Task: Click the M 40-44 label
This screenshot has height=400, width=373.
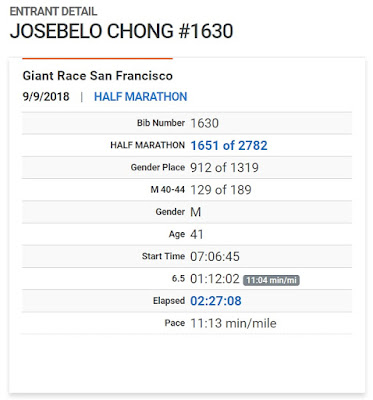Action: coord(167,190)
